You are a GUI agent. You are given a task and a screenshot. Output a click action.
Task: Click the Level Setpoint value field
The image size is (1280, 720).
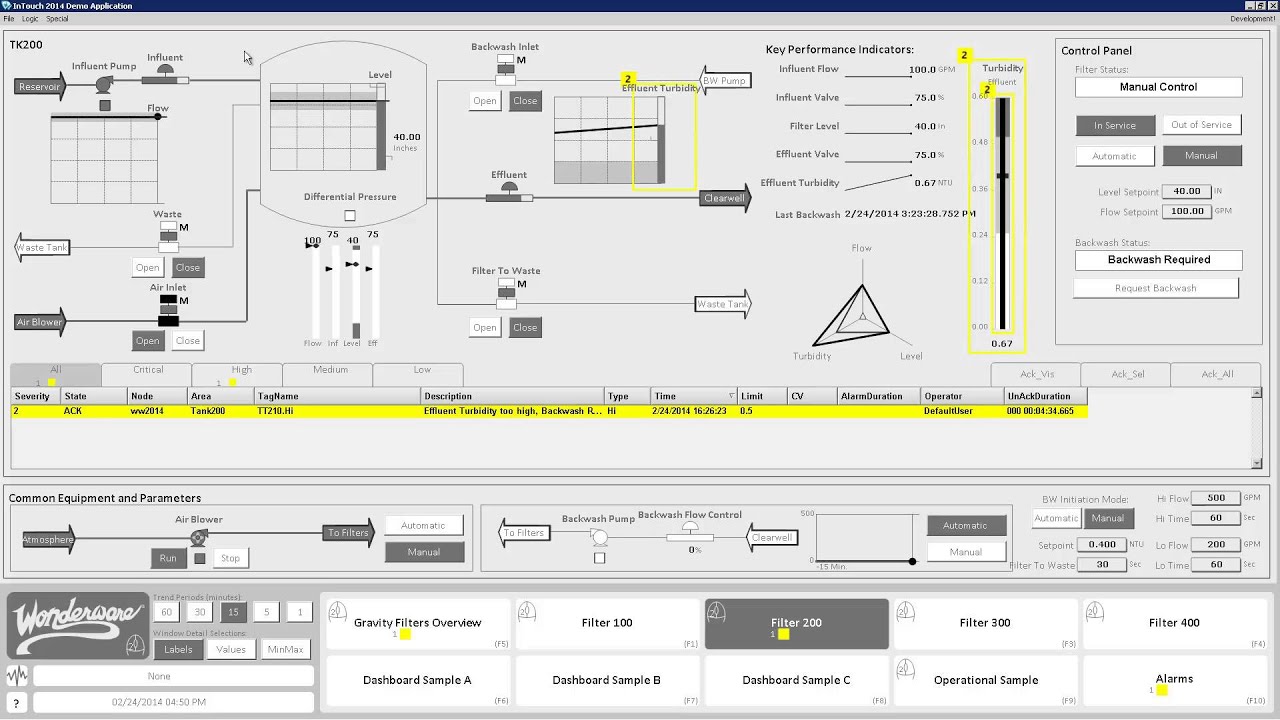coord(1186,190)
